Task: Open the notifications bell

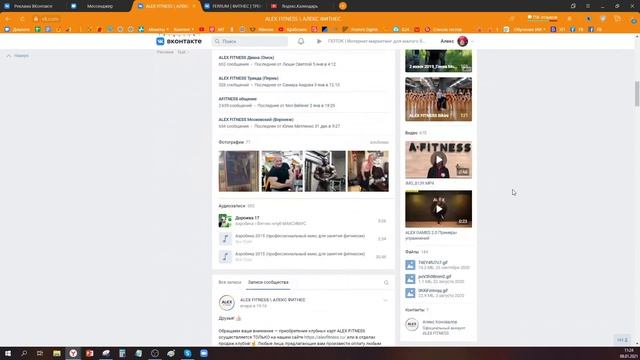Action: pyautogui.click(x=301, y=41)
